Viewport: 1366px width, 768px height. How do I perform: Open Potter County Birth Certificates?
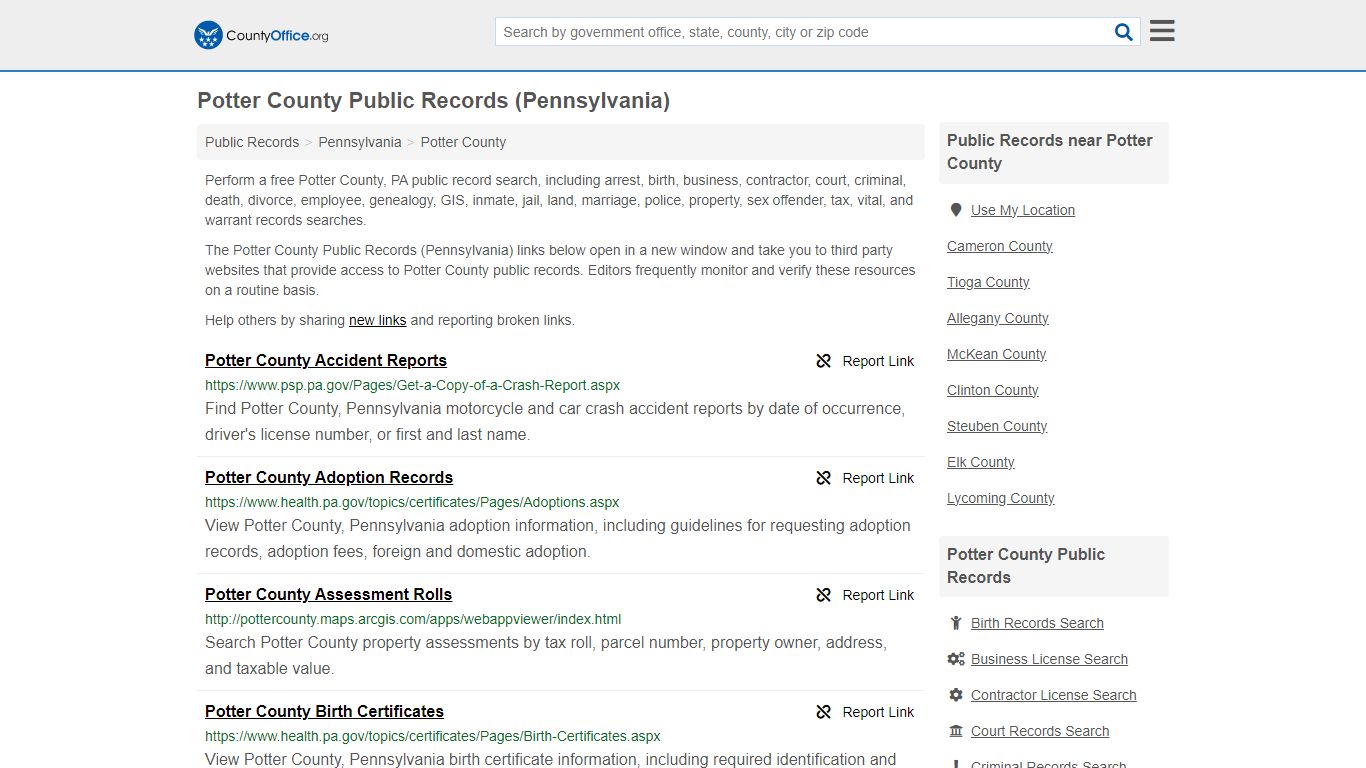[324, 711]
